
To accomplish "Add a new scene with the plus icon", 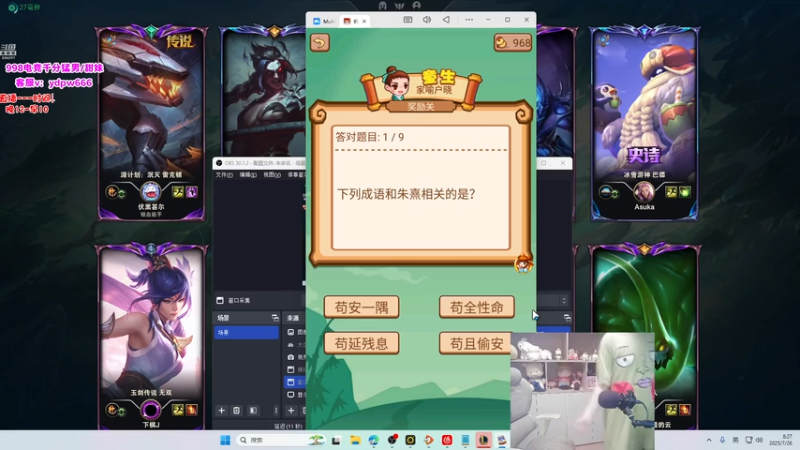I will 221,410.
